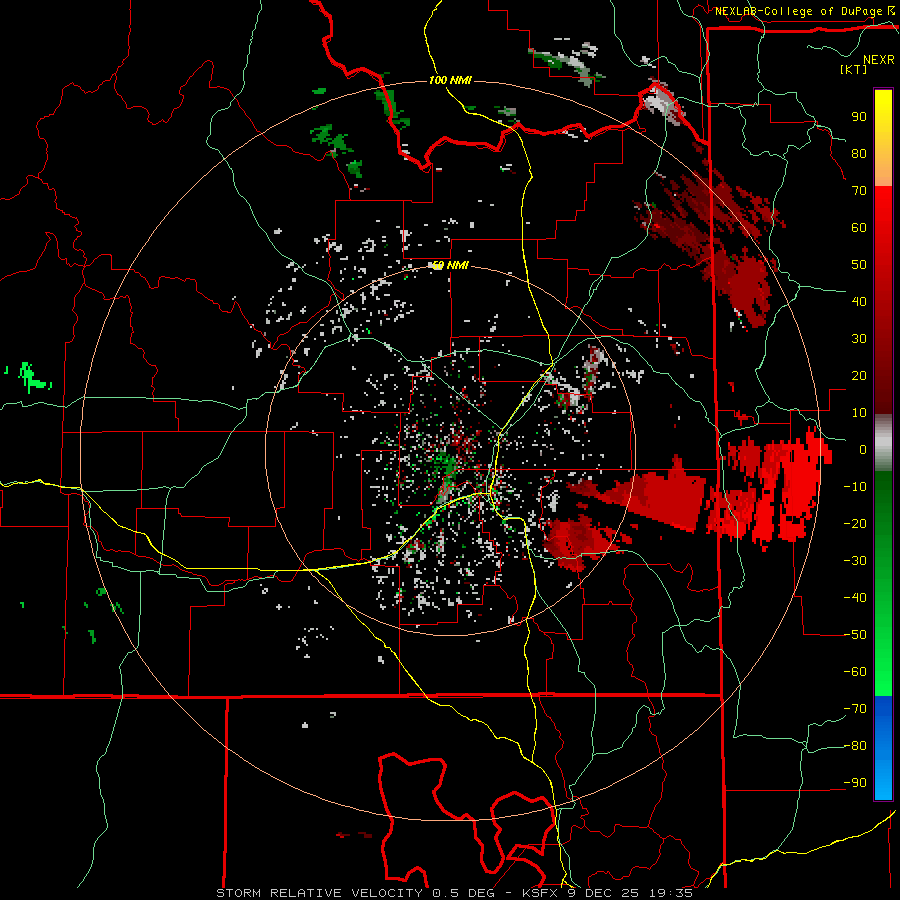Viewport: 900px width, 900px height.
Task: Select the -50 value on velocity scale
Action: (855, 635)
